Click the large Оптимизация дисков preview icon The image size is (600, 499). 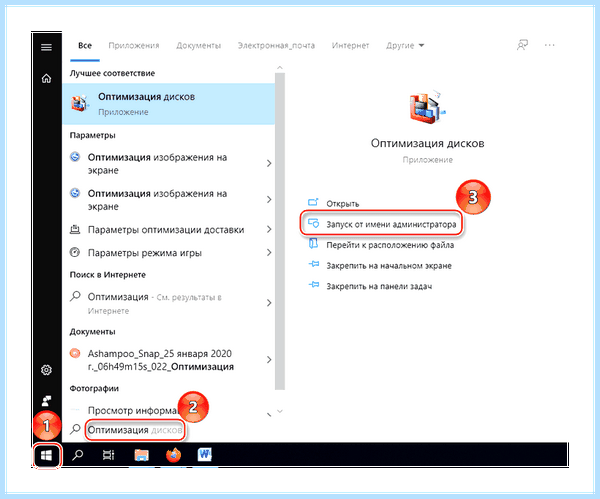[x=427, y=108]
